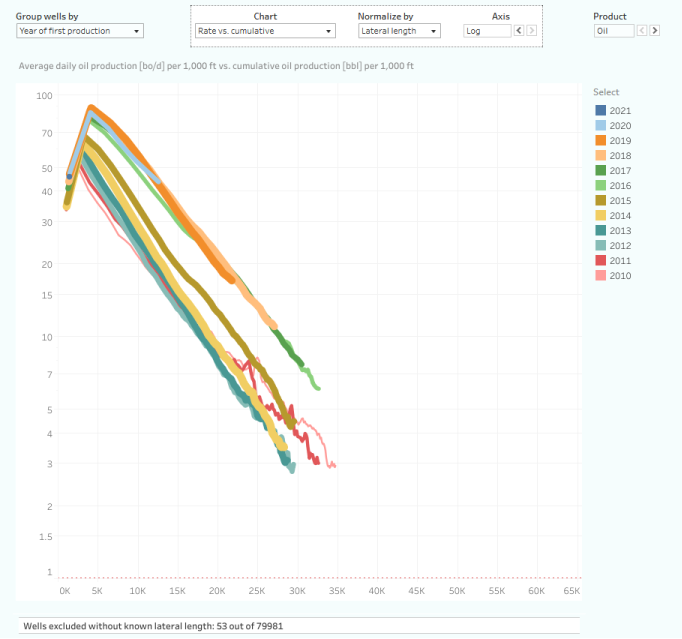The image size is (682, 639).
Task: Click the 65K x-axis tick label
Action: [572, 591]
